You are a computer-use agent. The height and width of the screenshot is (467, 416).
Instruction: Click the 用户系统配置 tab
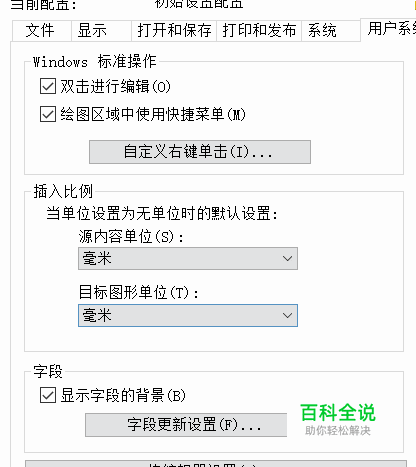tap(388, 29)
